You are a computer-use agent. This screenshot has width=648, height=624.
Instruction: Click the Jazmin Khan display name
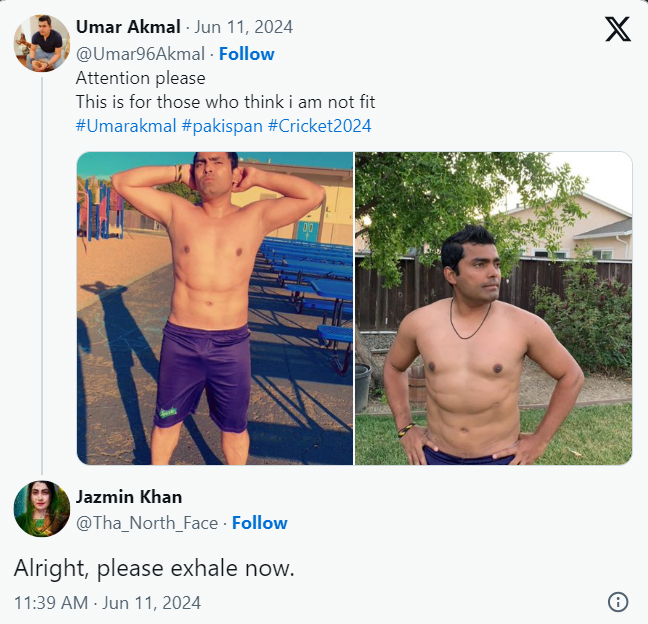[x=129, y=497]
